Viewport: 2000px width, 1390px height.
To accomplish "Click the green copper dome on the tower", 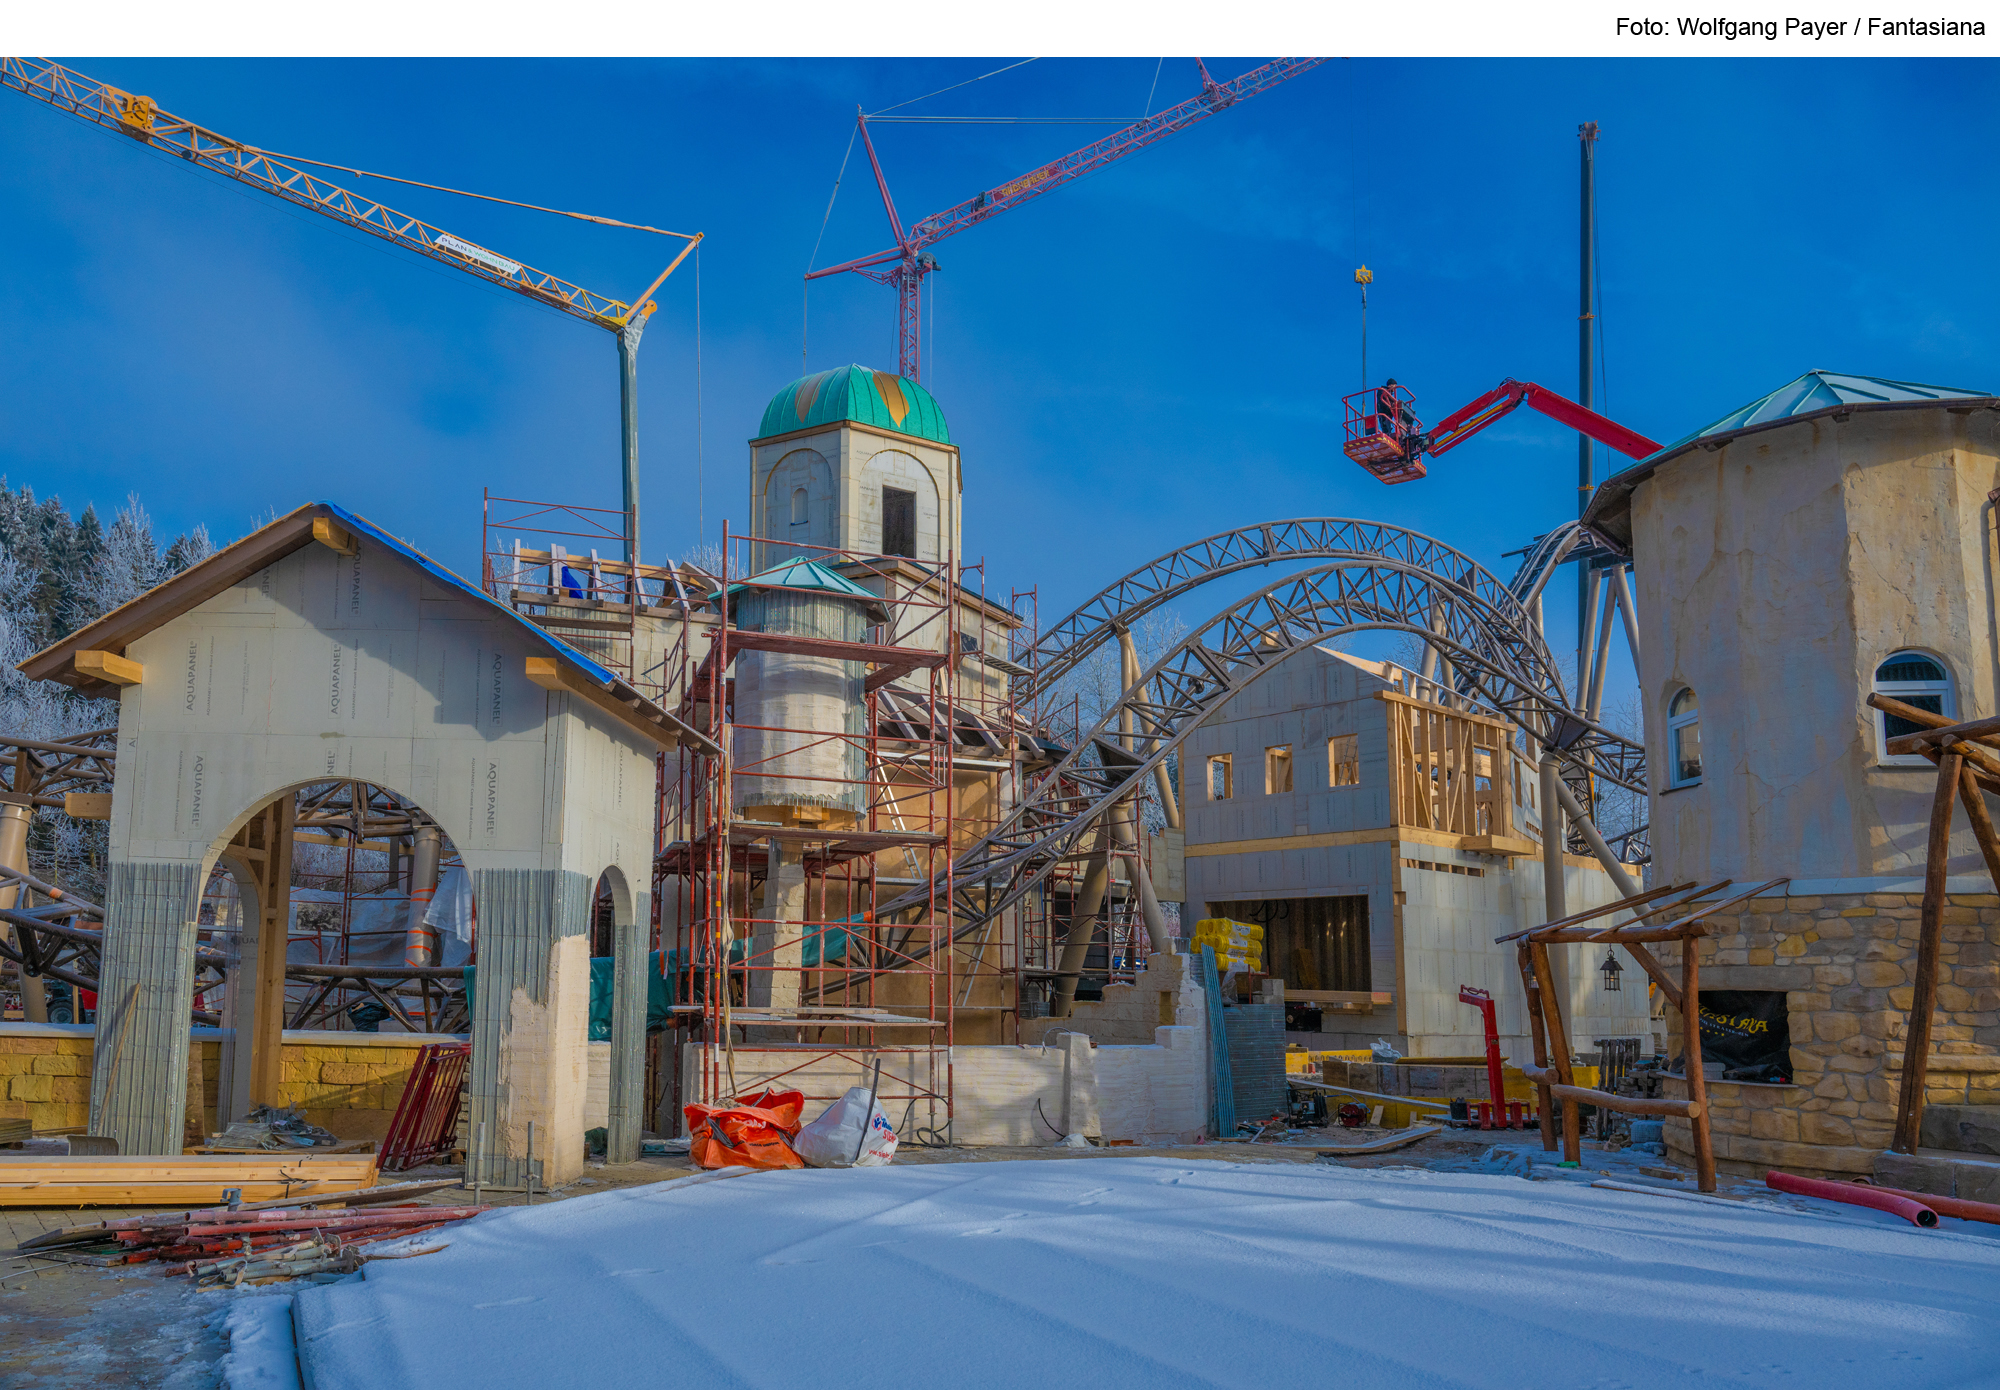I will [852, 404].
